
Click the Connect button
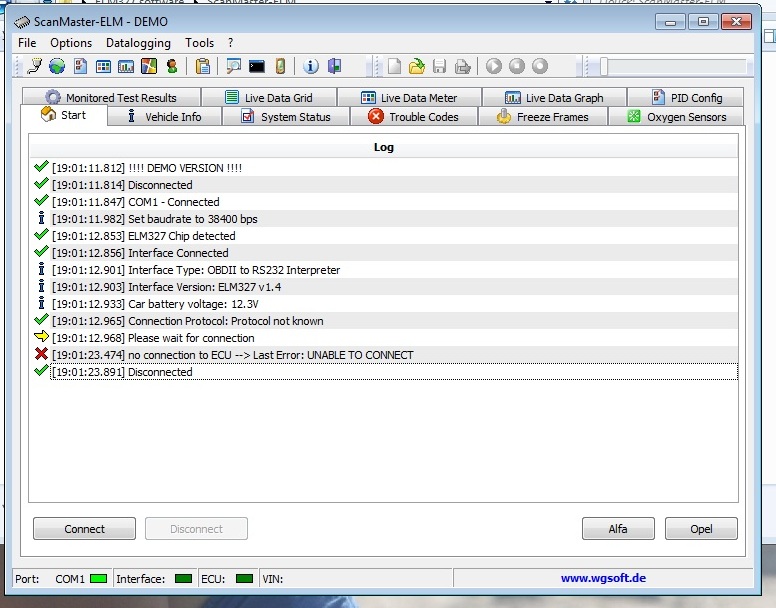pyautogui.click(x=84, y=529)
